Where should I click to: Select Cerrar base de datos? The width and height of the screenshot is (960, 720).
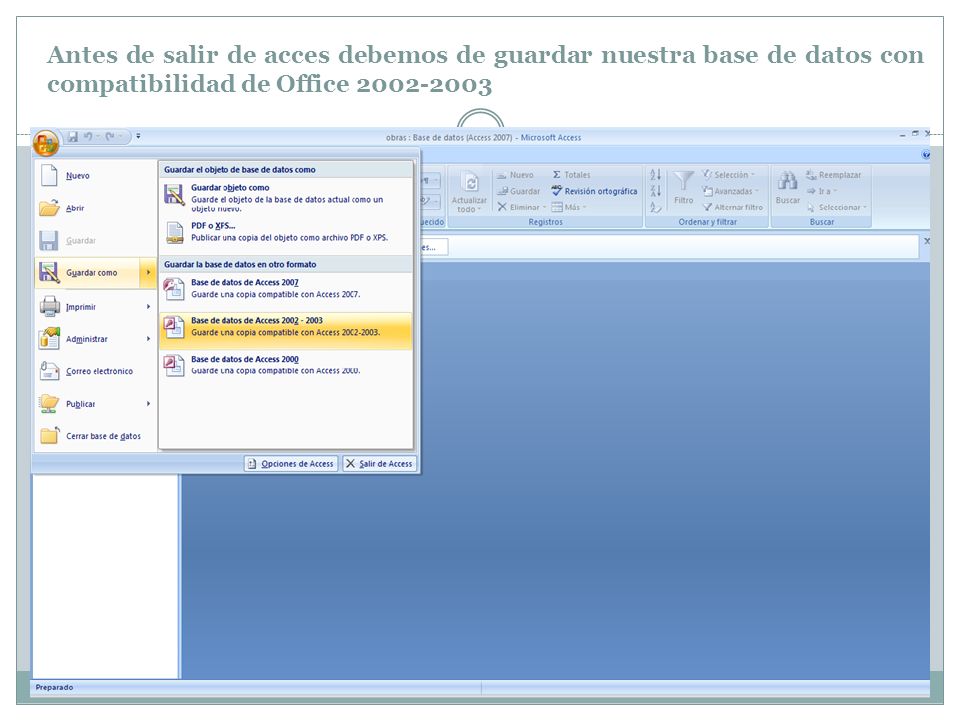click(x=96, y=437)
